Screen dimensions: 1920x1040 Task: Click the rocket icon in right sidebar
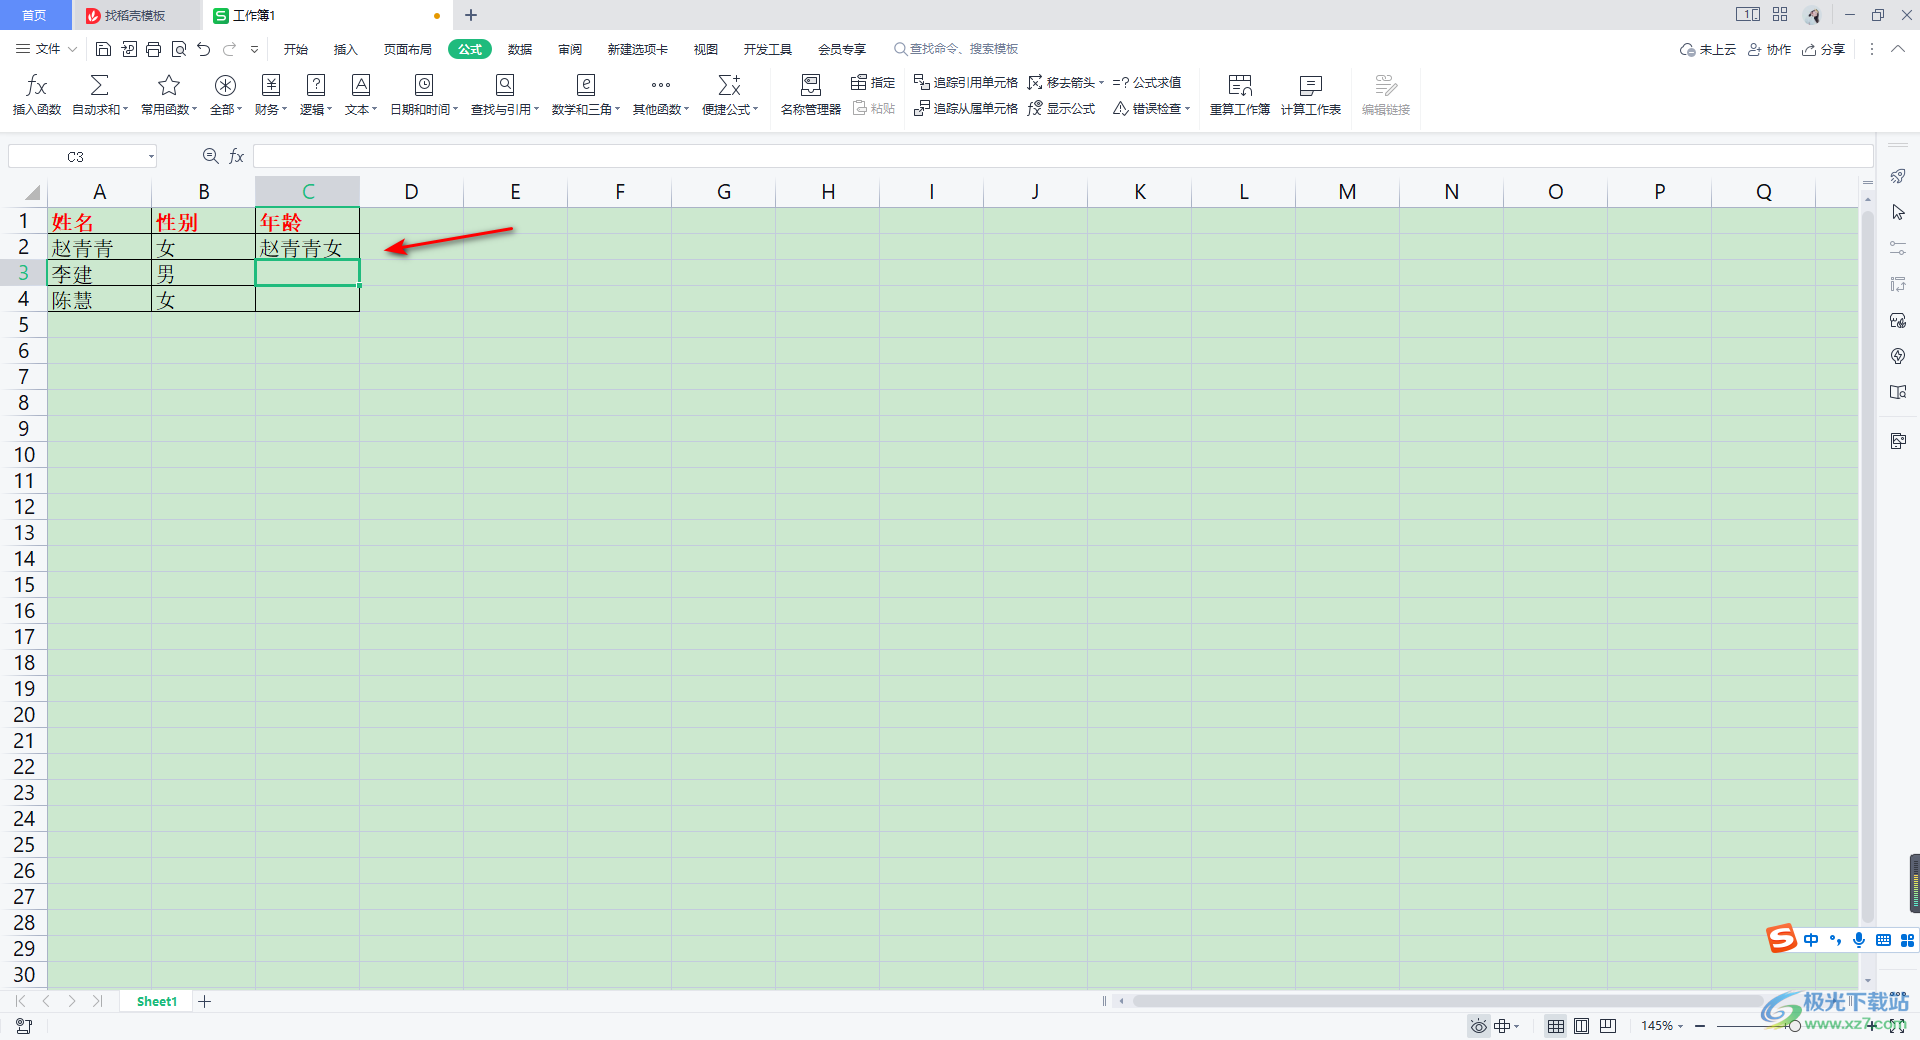1898,176
